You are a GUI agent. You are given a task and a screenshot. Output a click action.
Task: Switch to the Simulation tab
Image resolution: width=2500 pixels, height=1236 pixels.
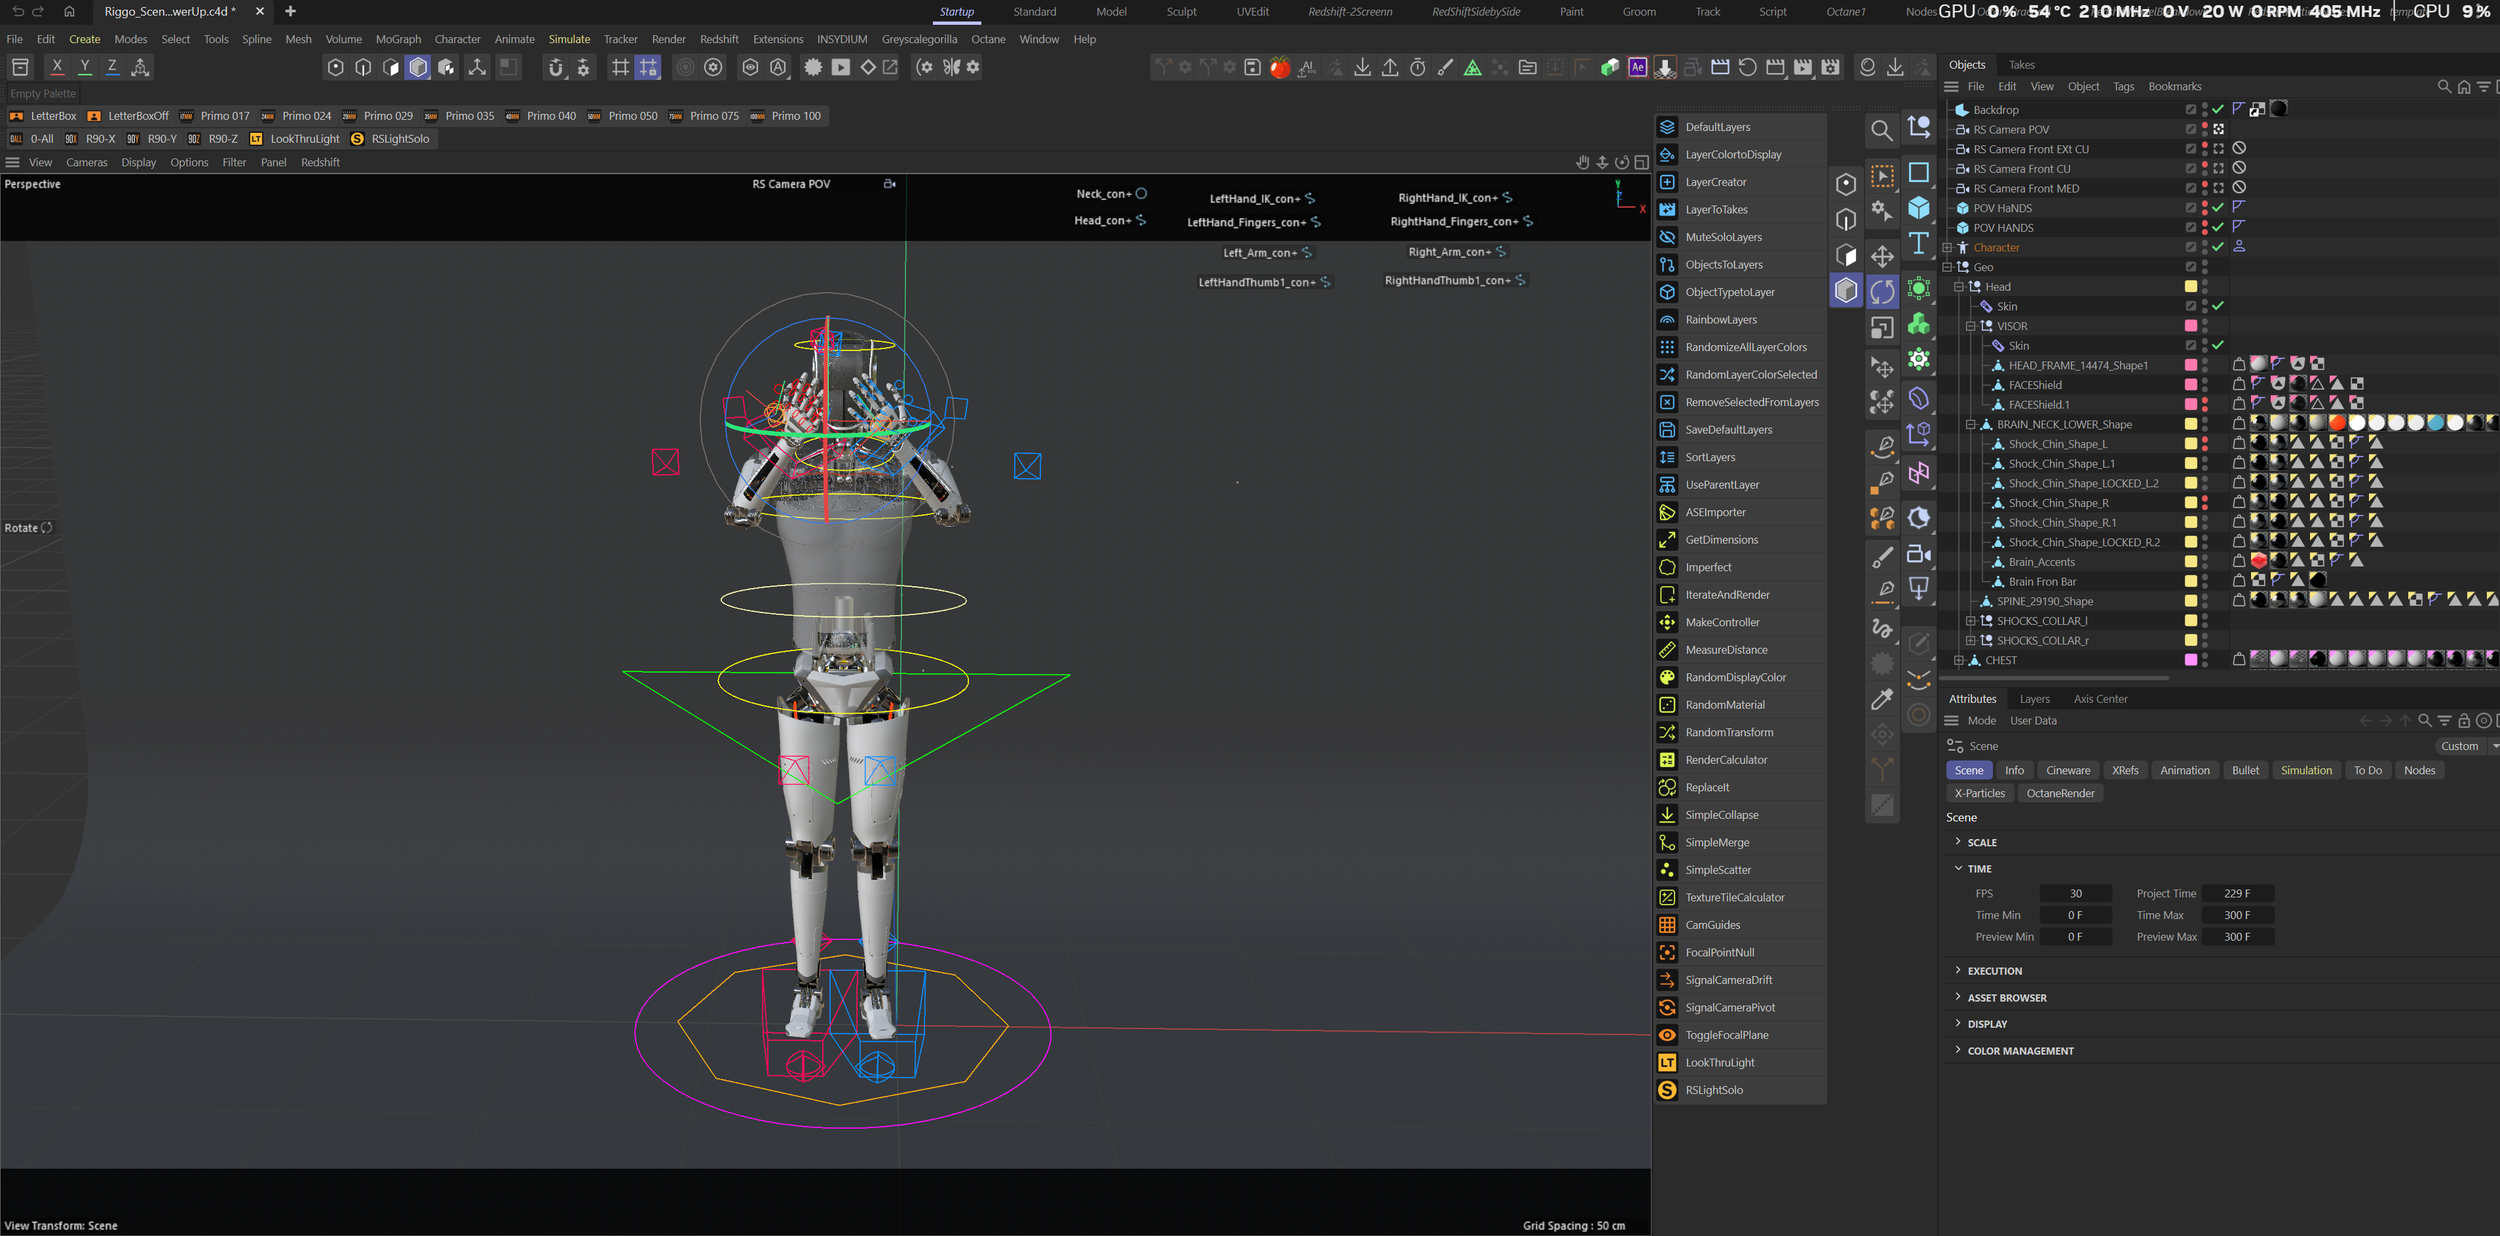click(2305, 770)
